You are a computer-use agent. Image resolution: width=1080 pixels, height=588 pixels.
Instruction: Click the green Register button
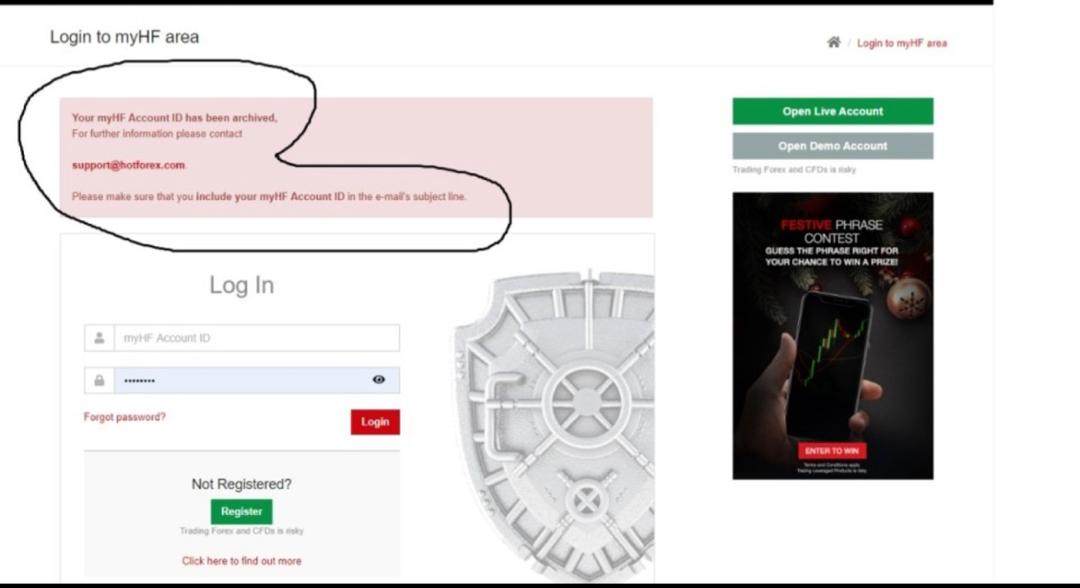coord(242,512)
